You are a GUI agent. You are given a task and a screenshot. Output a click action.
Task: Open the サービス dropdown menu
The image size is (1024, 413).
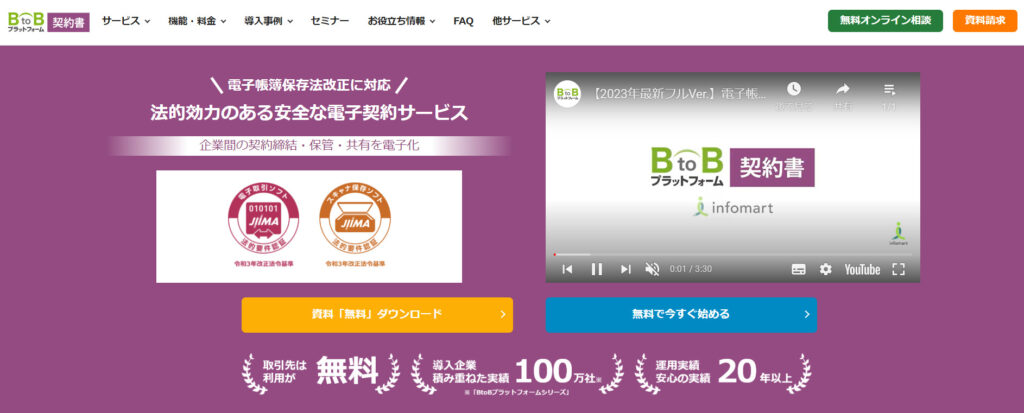126,21
